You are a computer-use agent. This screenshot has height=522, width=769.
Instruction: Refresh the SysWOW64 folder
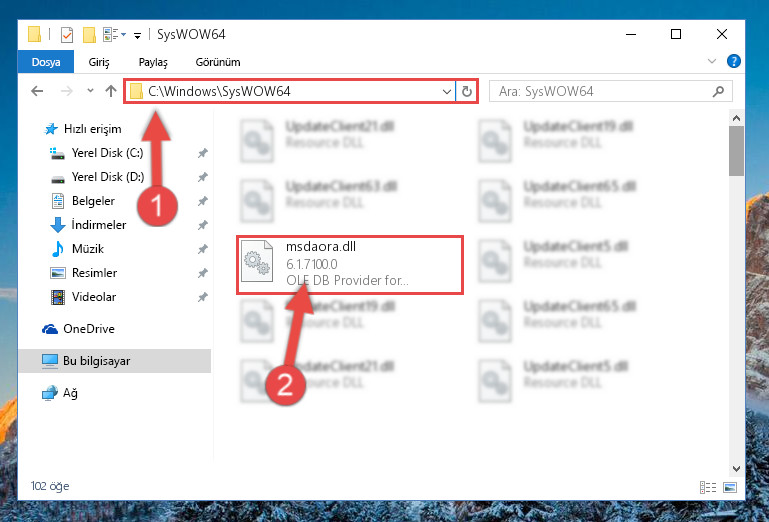pos(466,91)
